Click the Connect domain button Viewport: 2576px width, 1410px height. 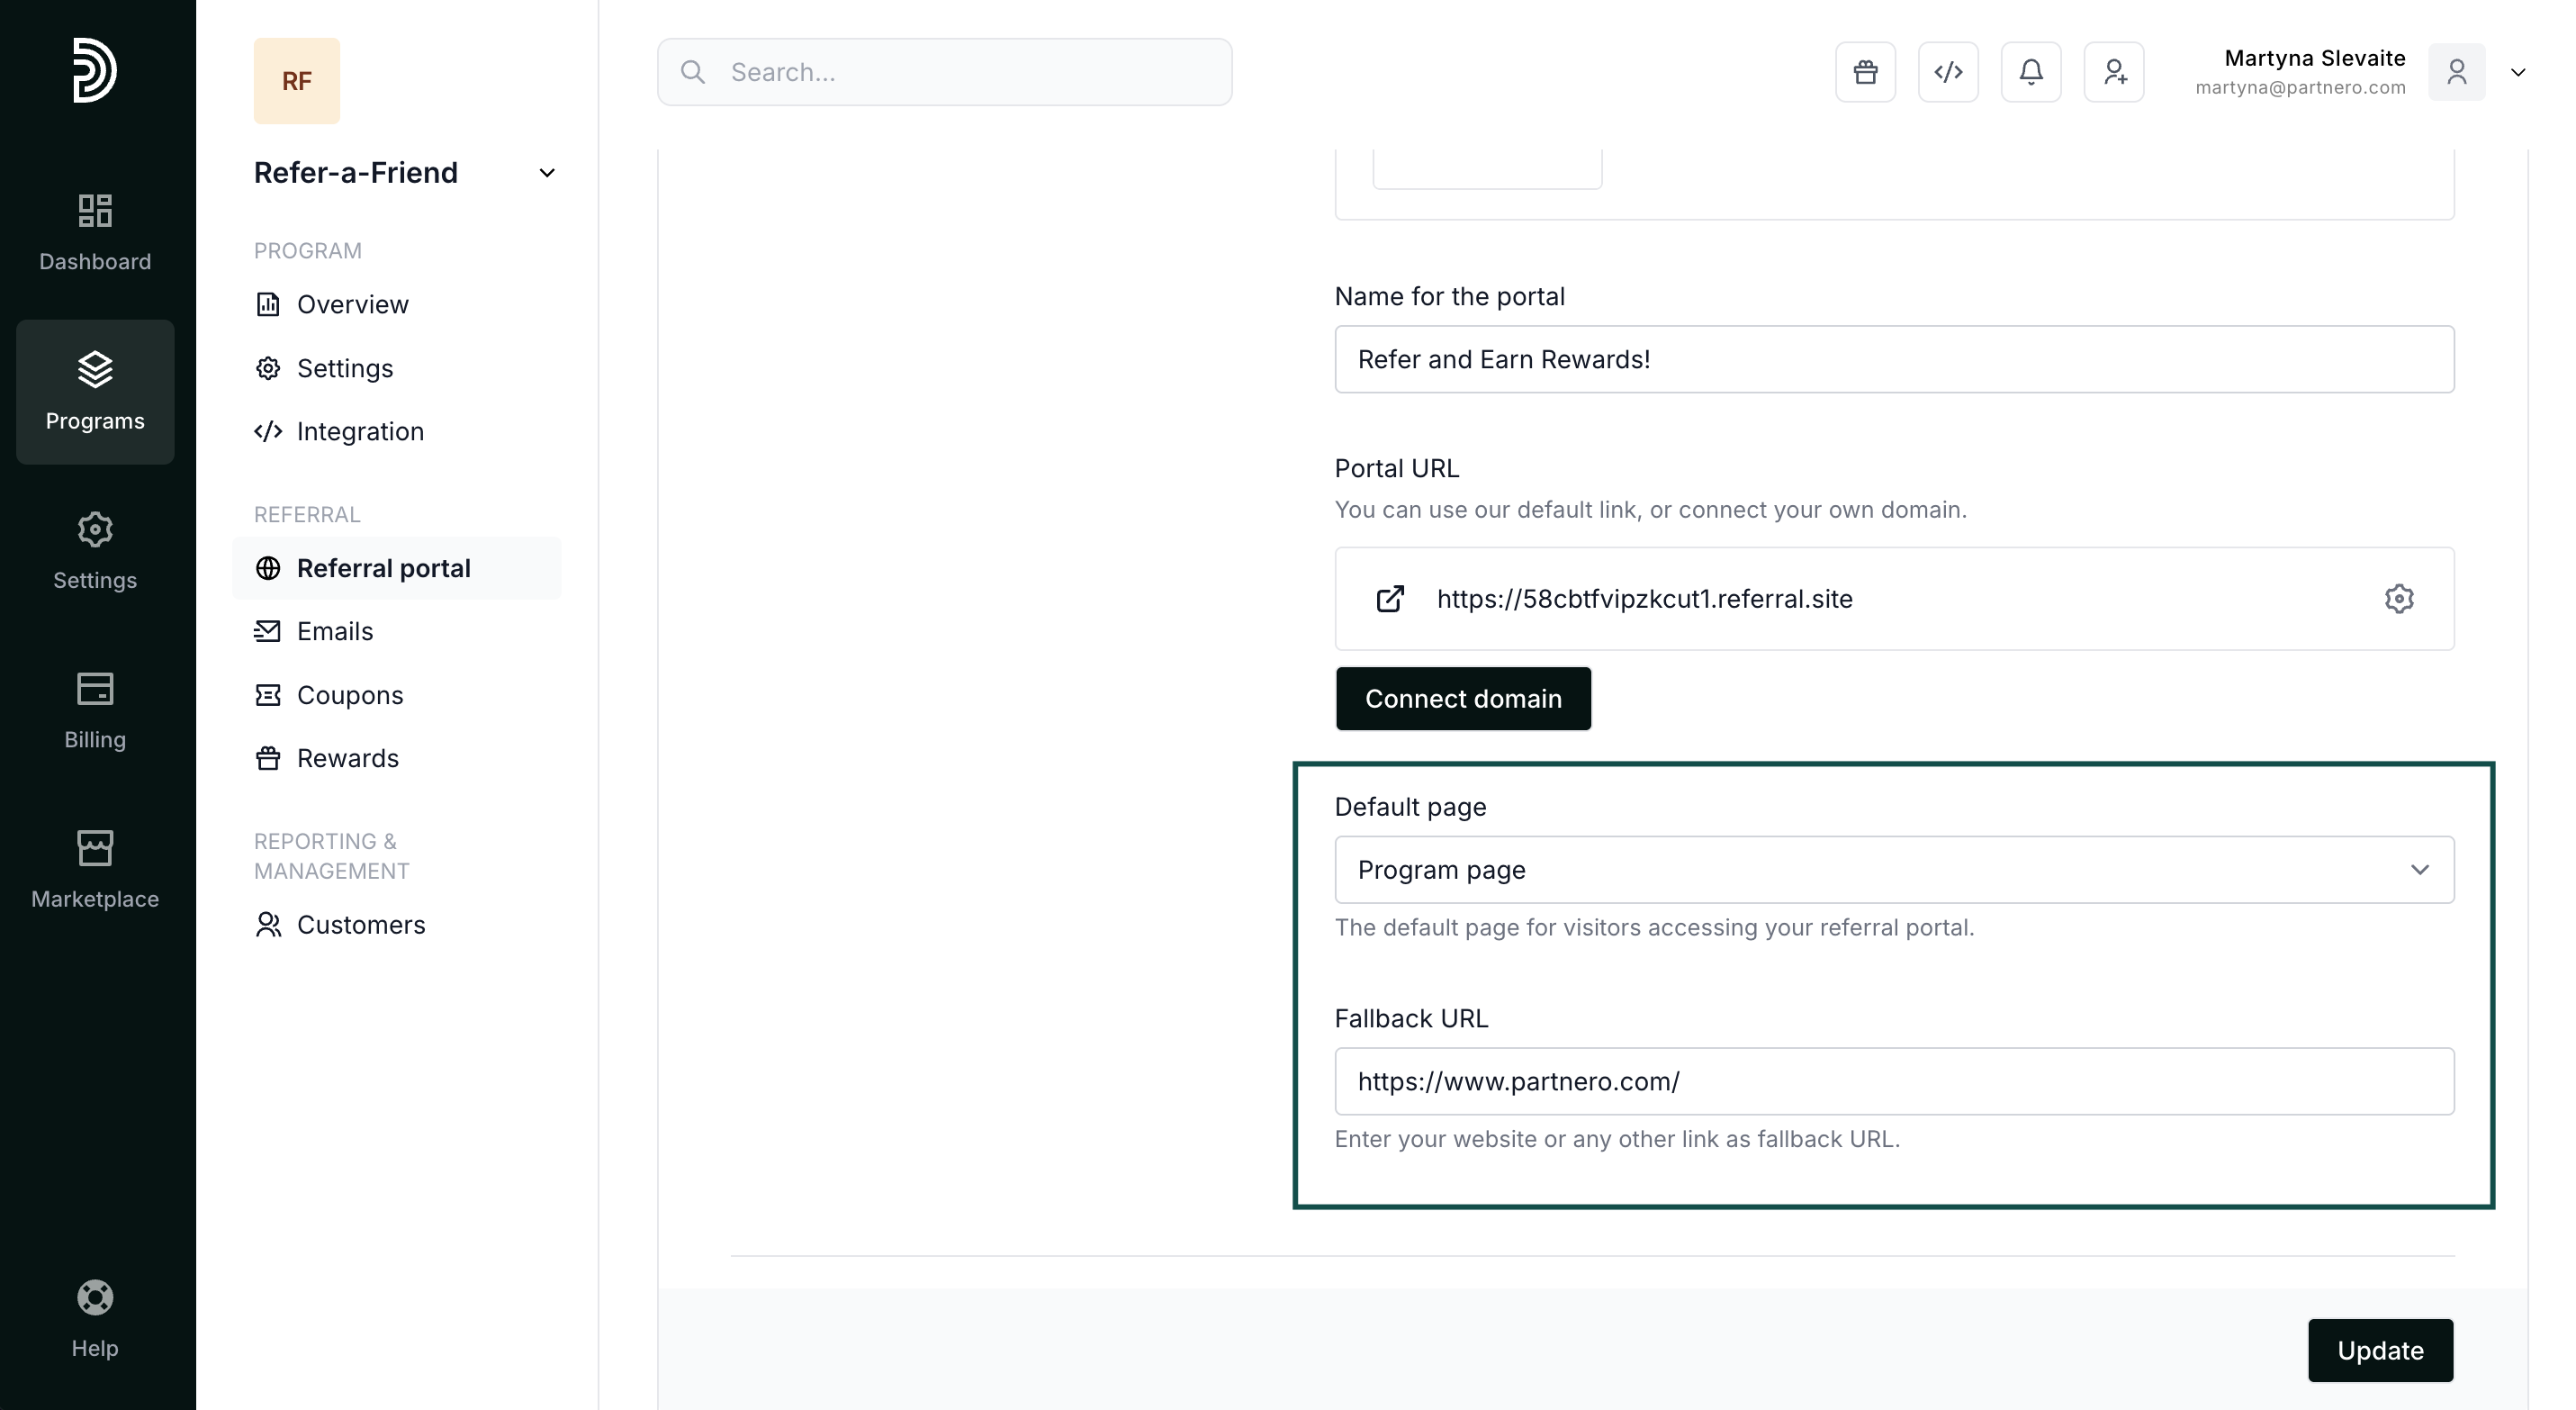point(1463,699)
